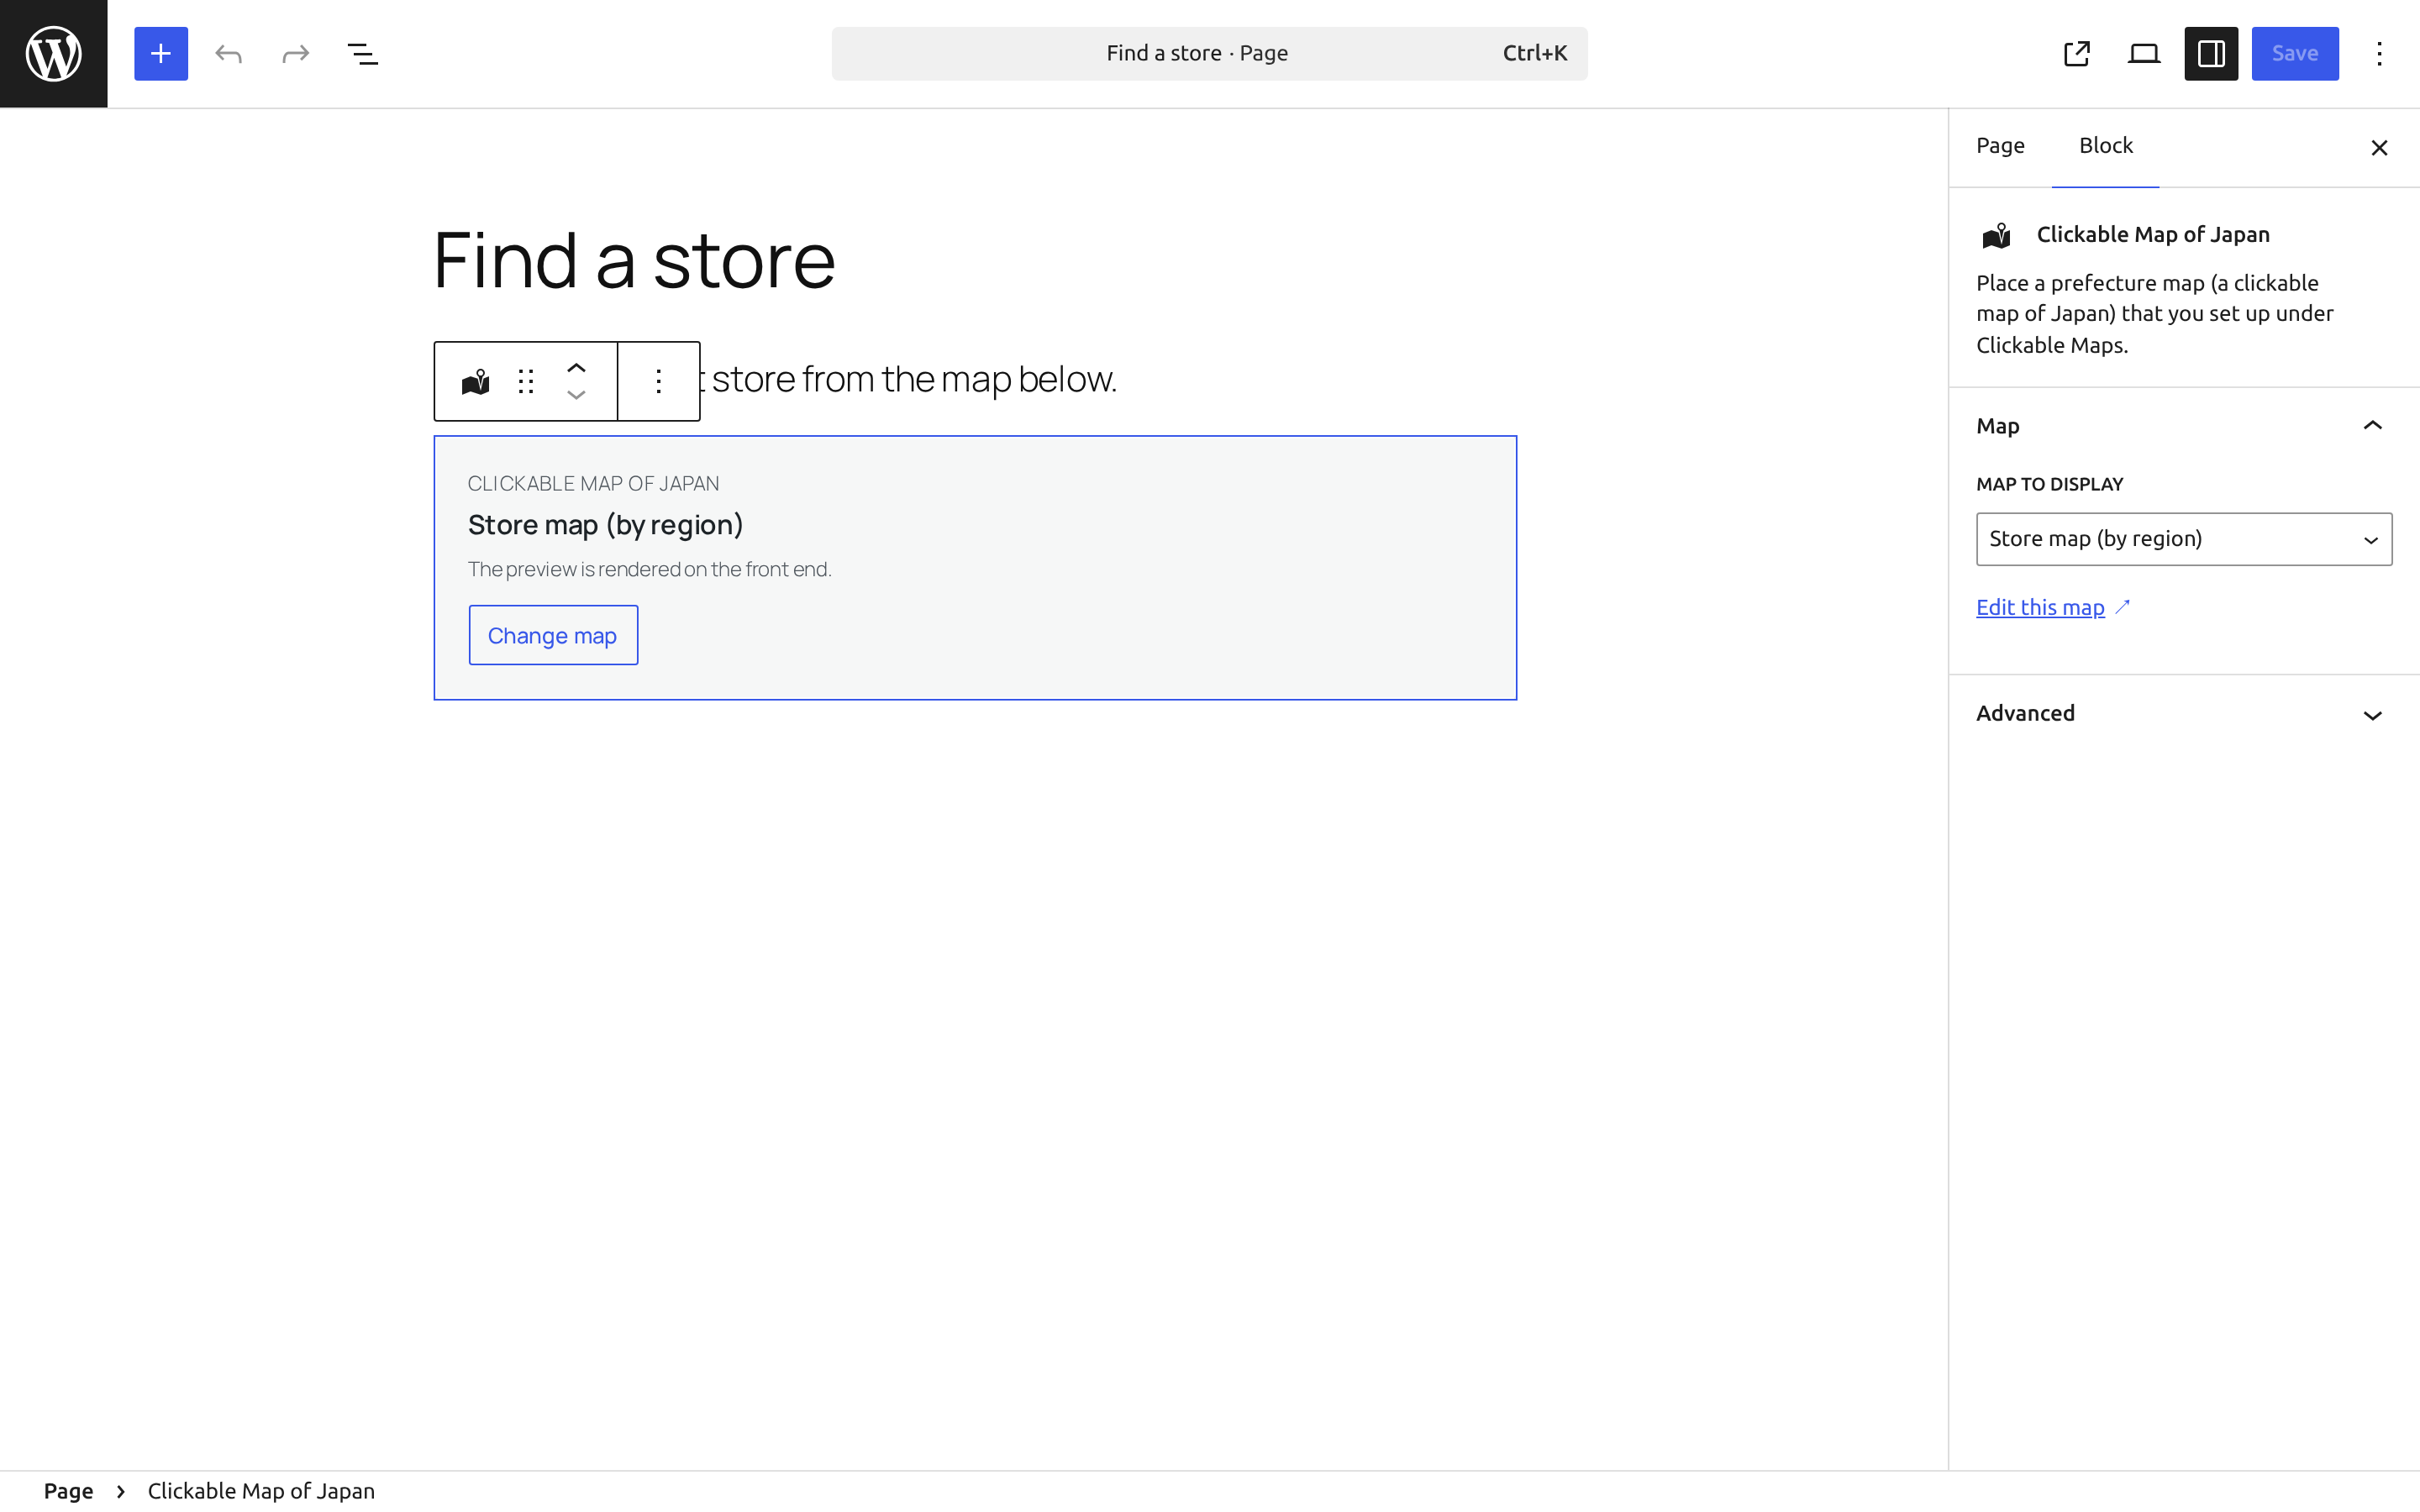Screen dimensions: 2420x1512
Task: Toggle the settings sidebar panel
Action: pos(2211,54)
